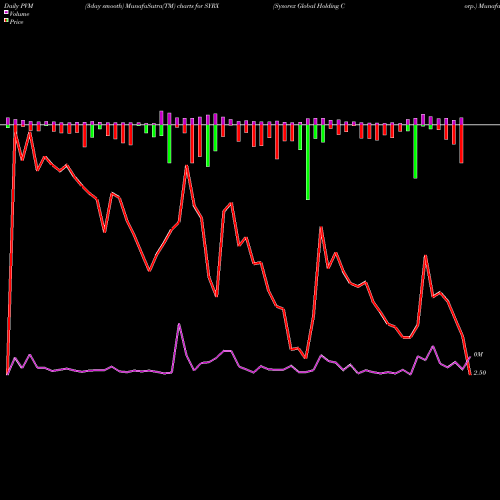Click the '0M' volume axis label

478,355
